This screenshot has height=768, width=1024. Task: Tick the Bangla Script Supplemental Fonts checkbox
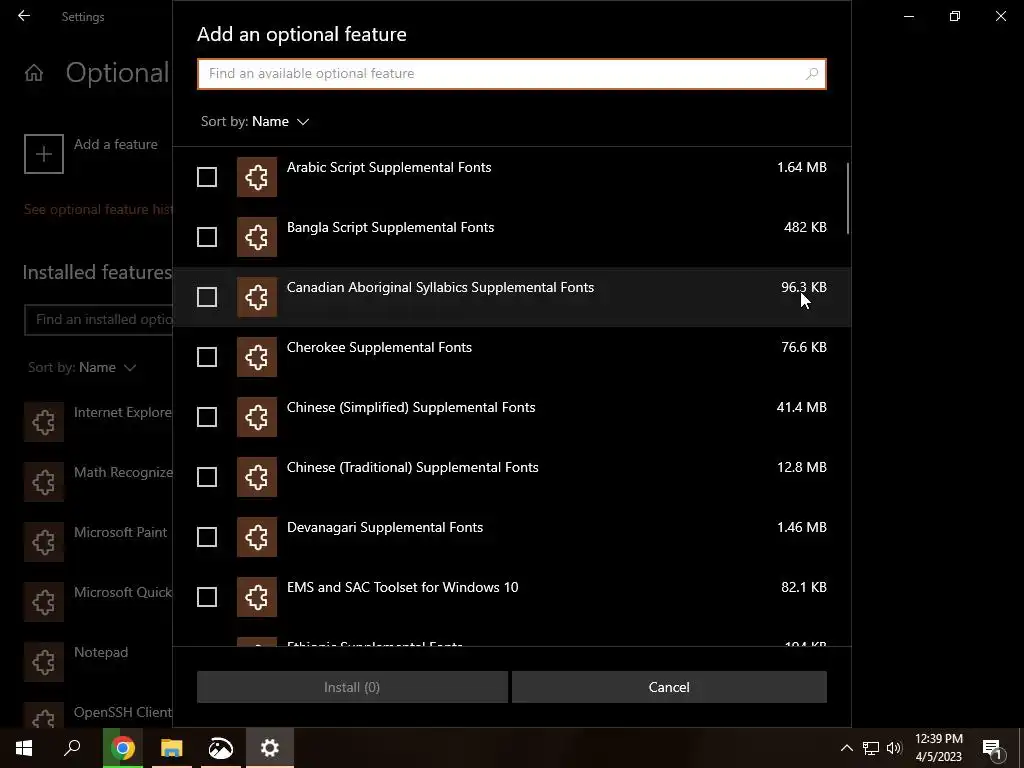pos(207,237)
